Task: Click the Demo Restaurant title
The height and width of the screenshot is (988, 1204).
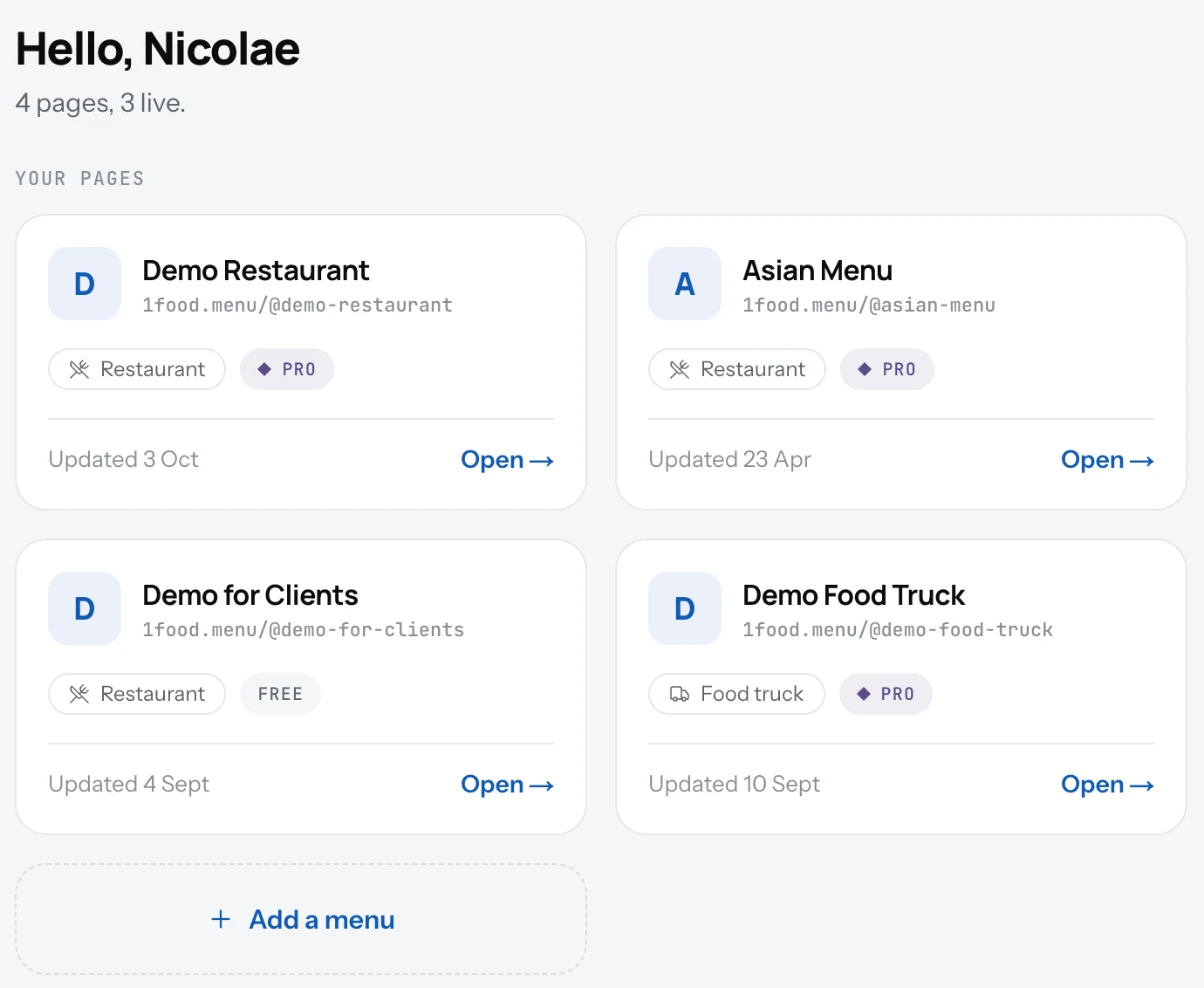Action: (x=256, y=270)
